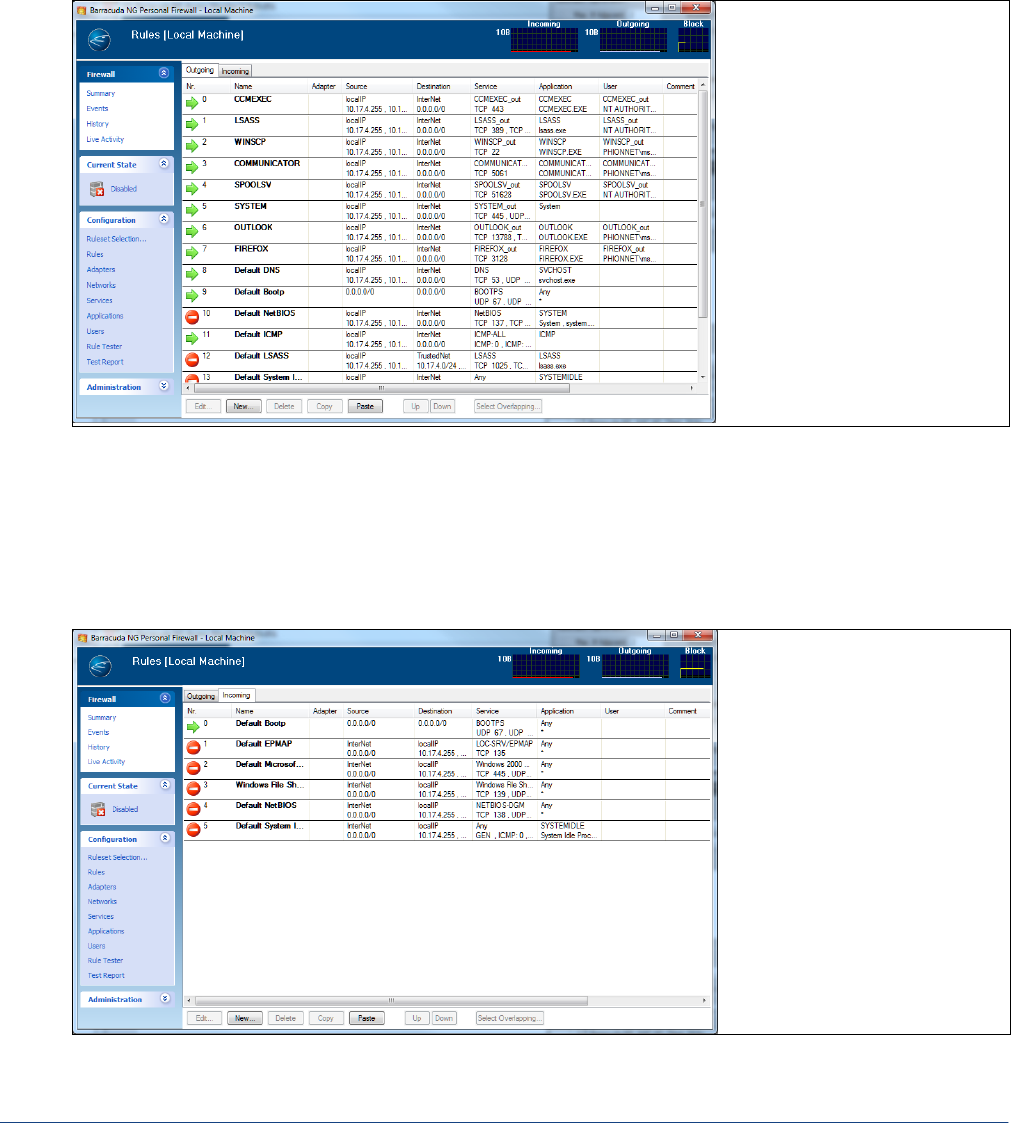The image size is (1011, 1123).
Task: Open the Test Report link in the lower screenshot
Action: [x=106, y=975]
